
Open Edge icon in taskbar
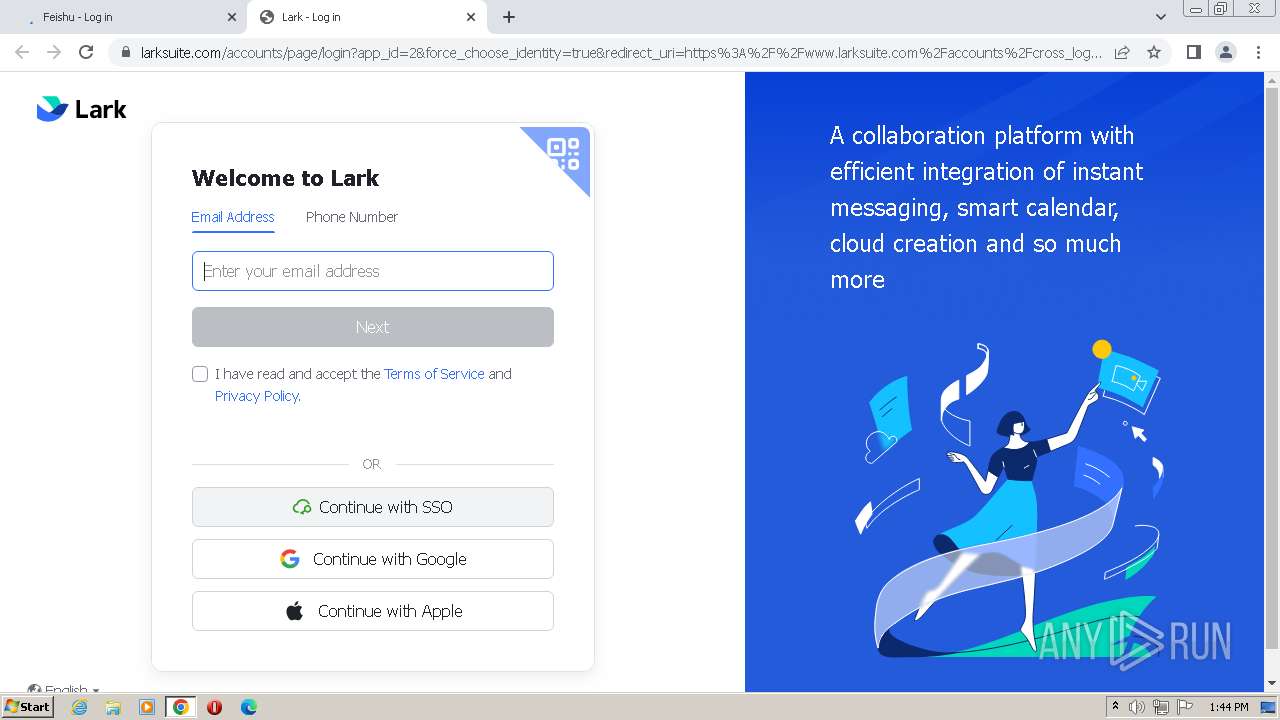(248, 707)
